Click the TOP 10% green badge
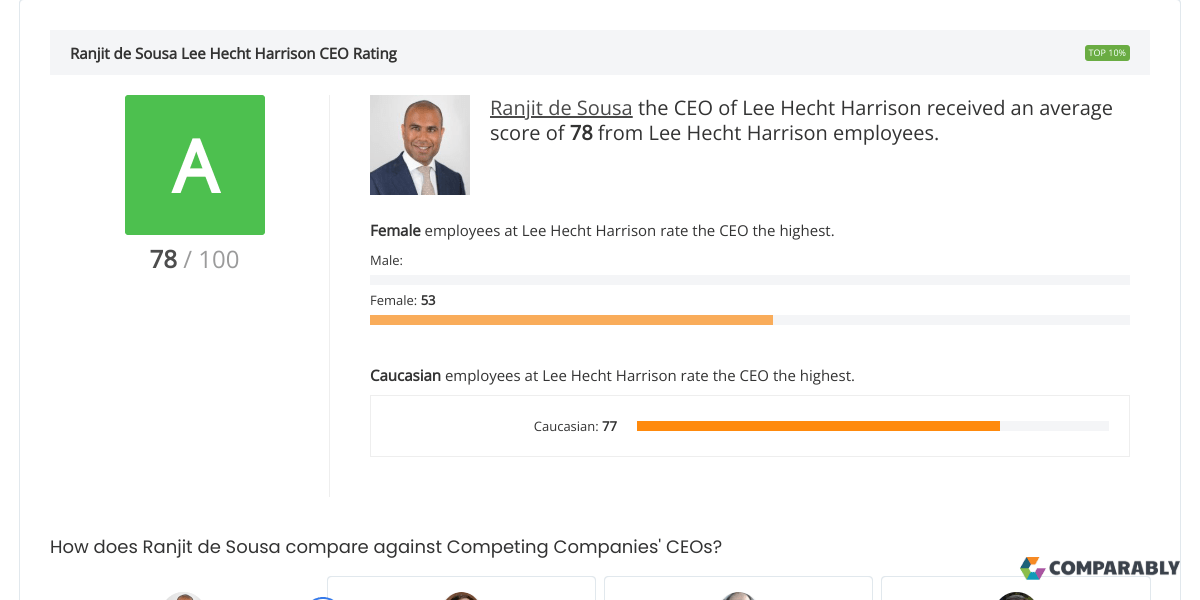The image size is (1200, 600). (1107, 53)
